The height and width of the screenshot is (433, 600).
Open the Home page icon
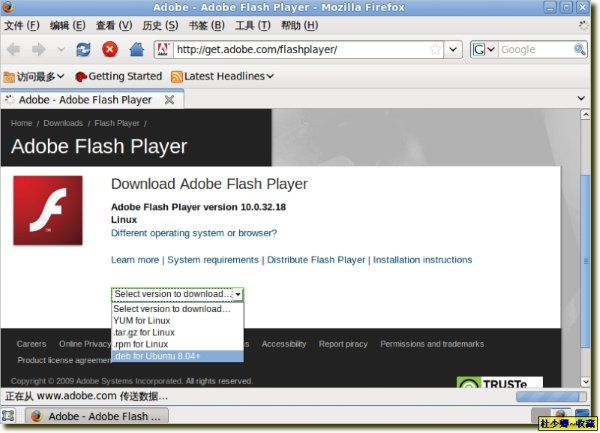[x=136, y=49]
